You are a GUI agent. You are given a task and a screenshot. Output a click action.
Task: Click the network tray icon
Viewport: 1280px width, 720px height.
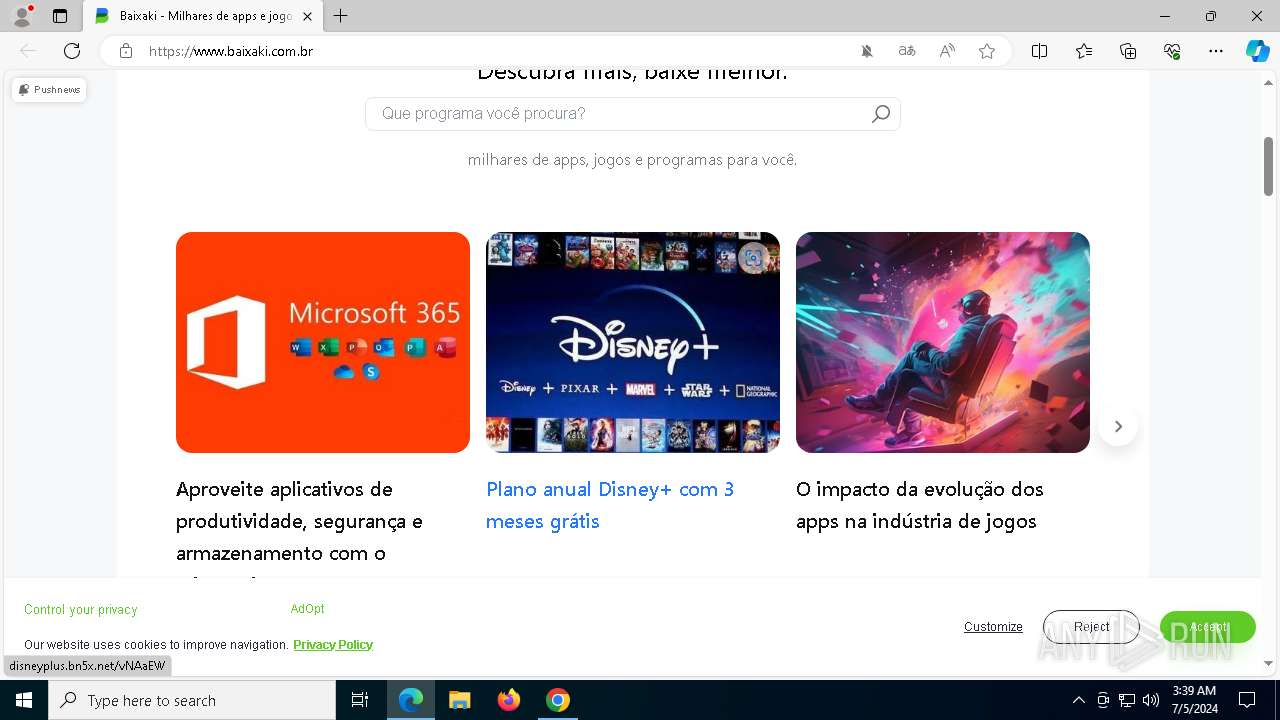(1127, 700)
